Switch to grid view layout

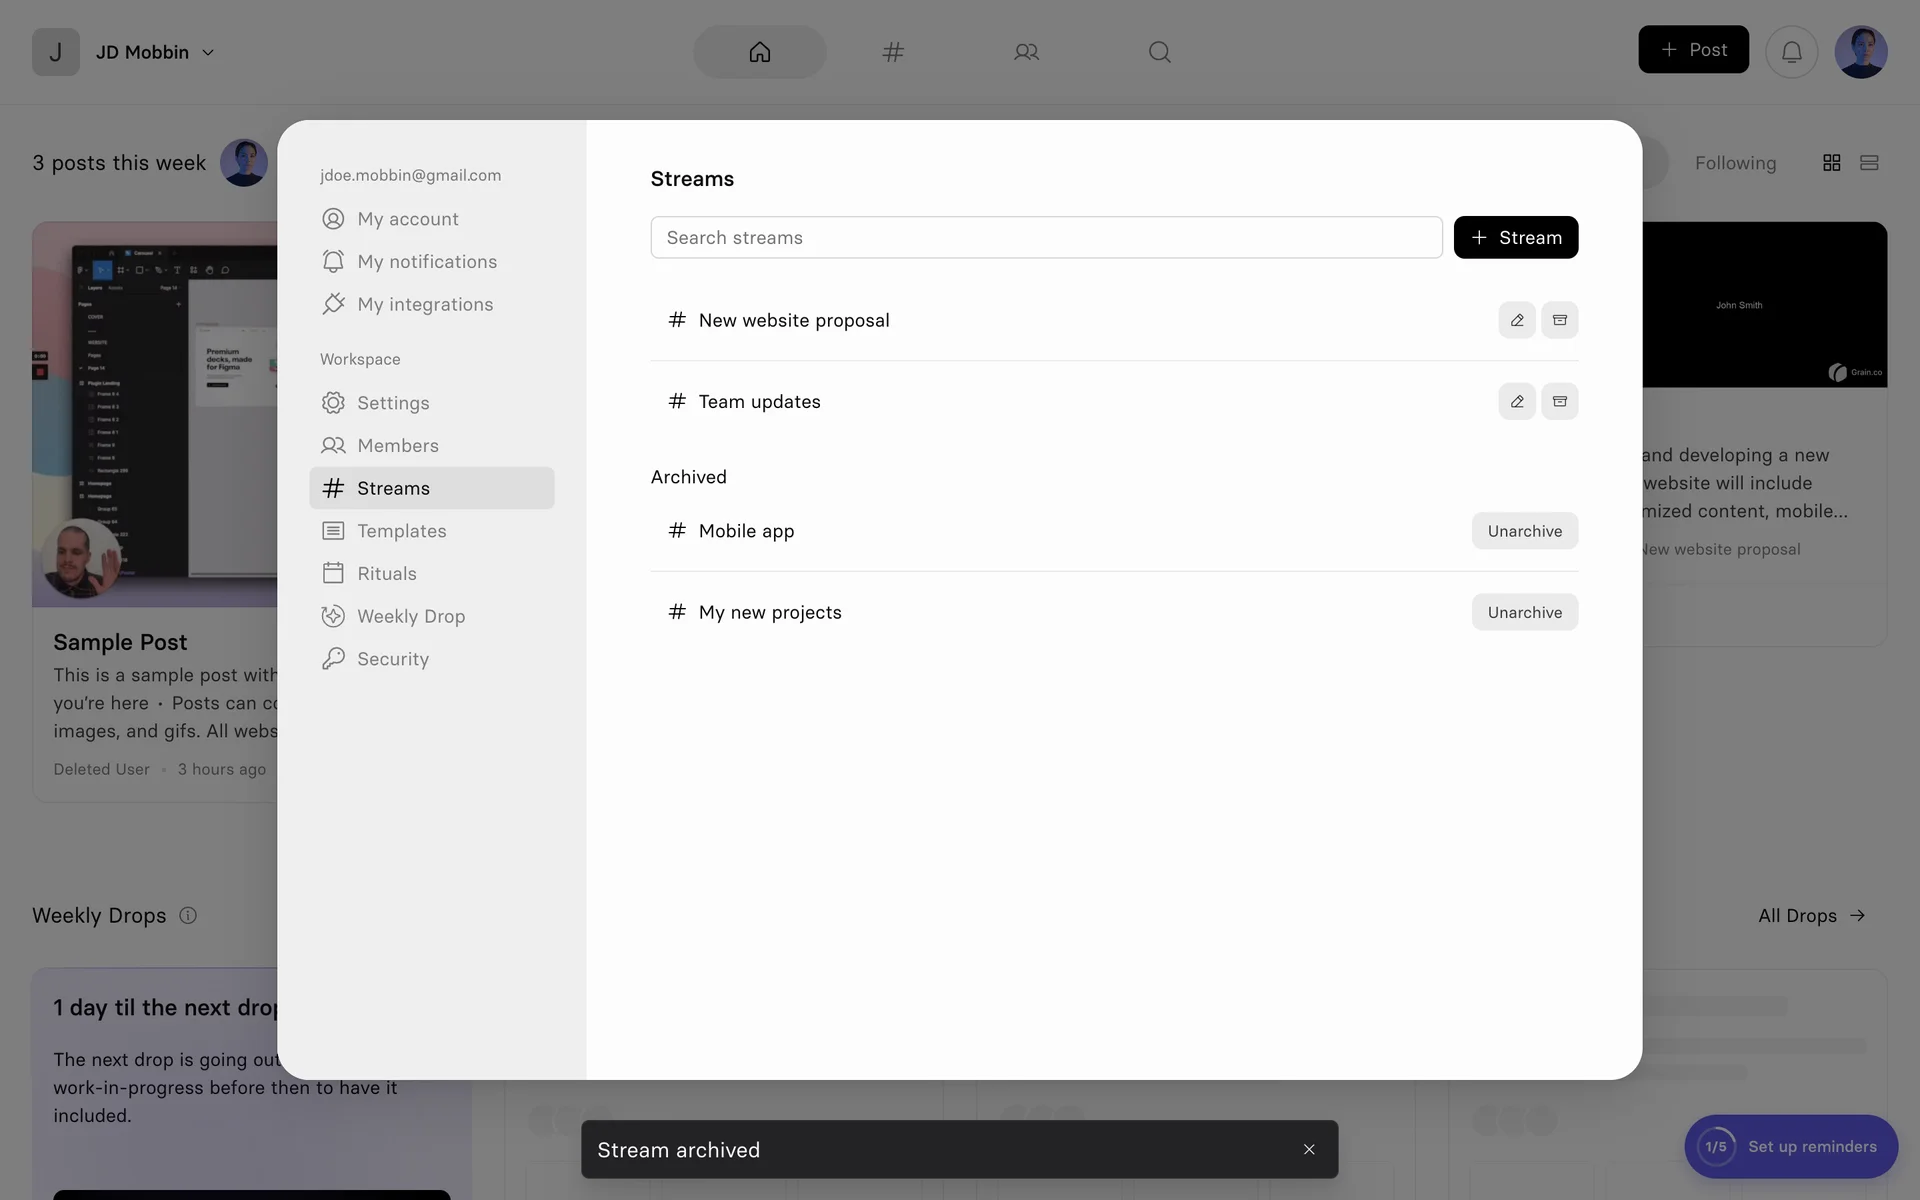click(x=1831, y=162)
